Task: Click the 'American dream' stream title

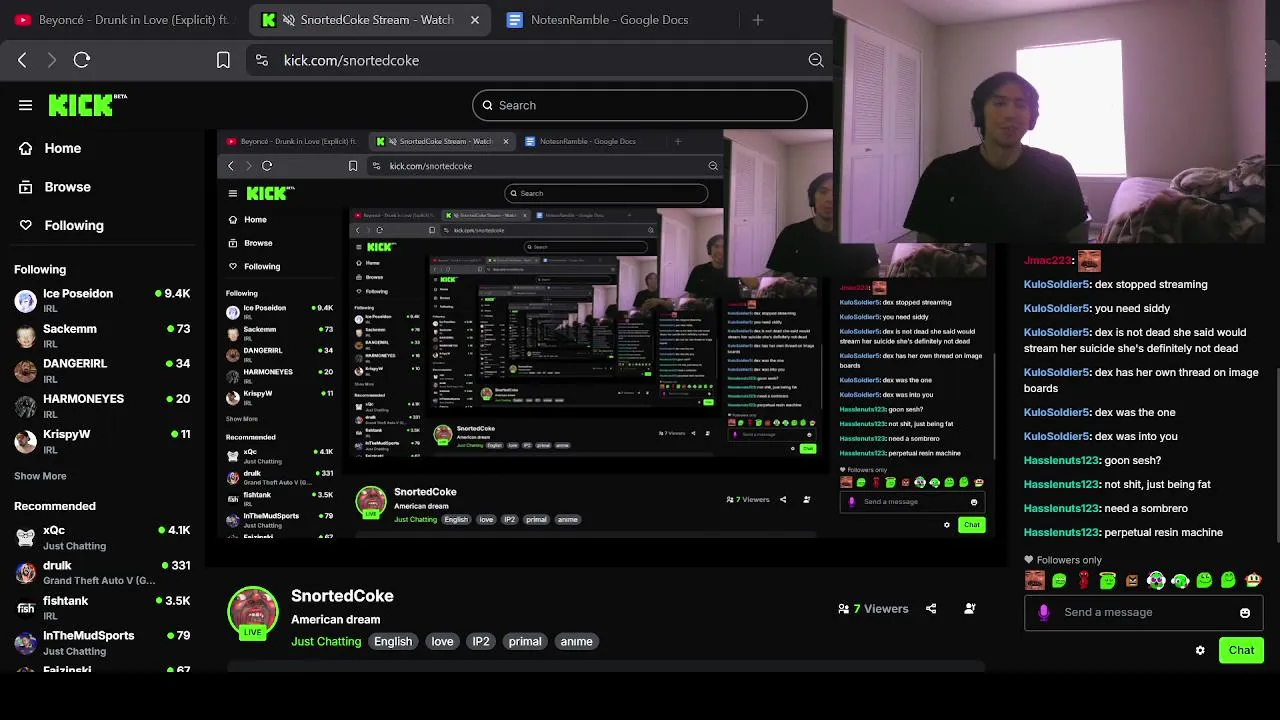Action: click(336, 620)
